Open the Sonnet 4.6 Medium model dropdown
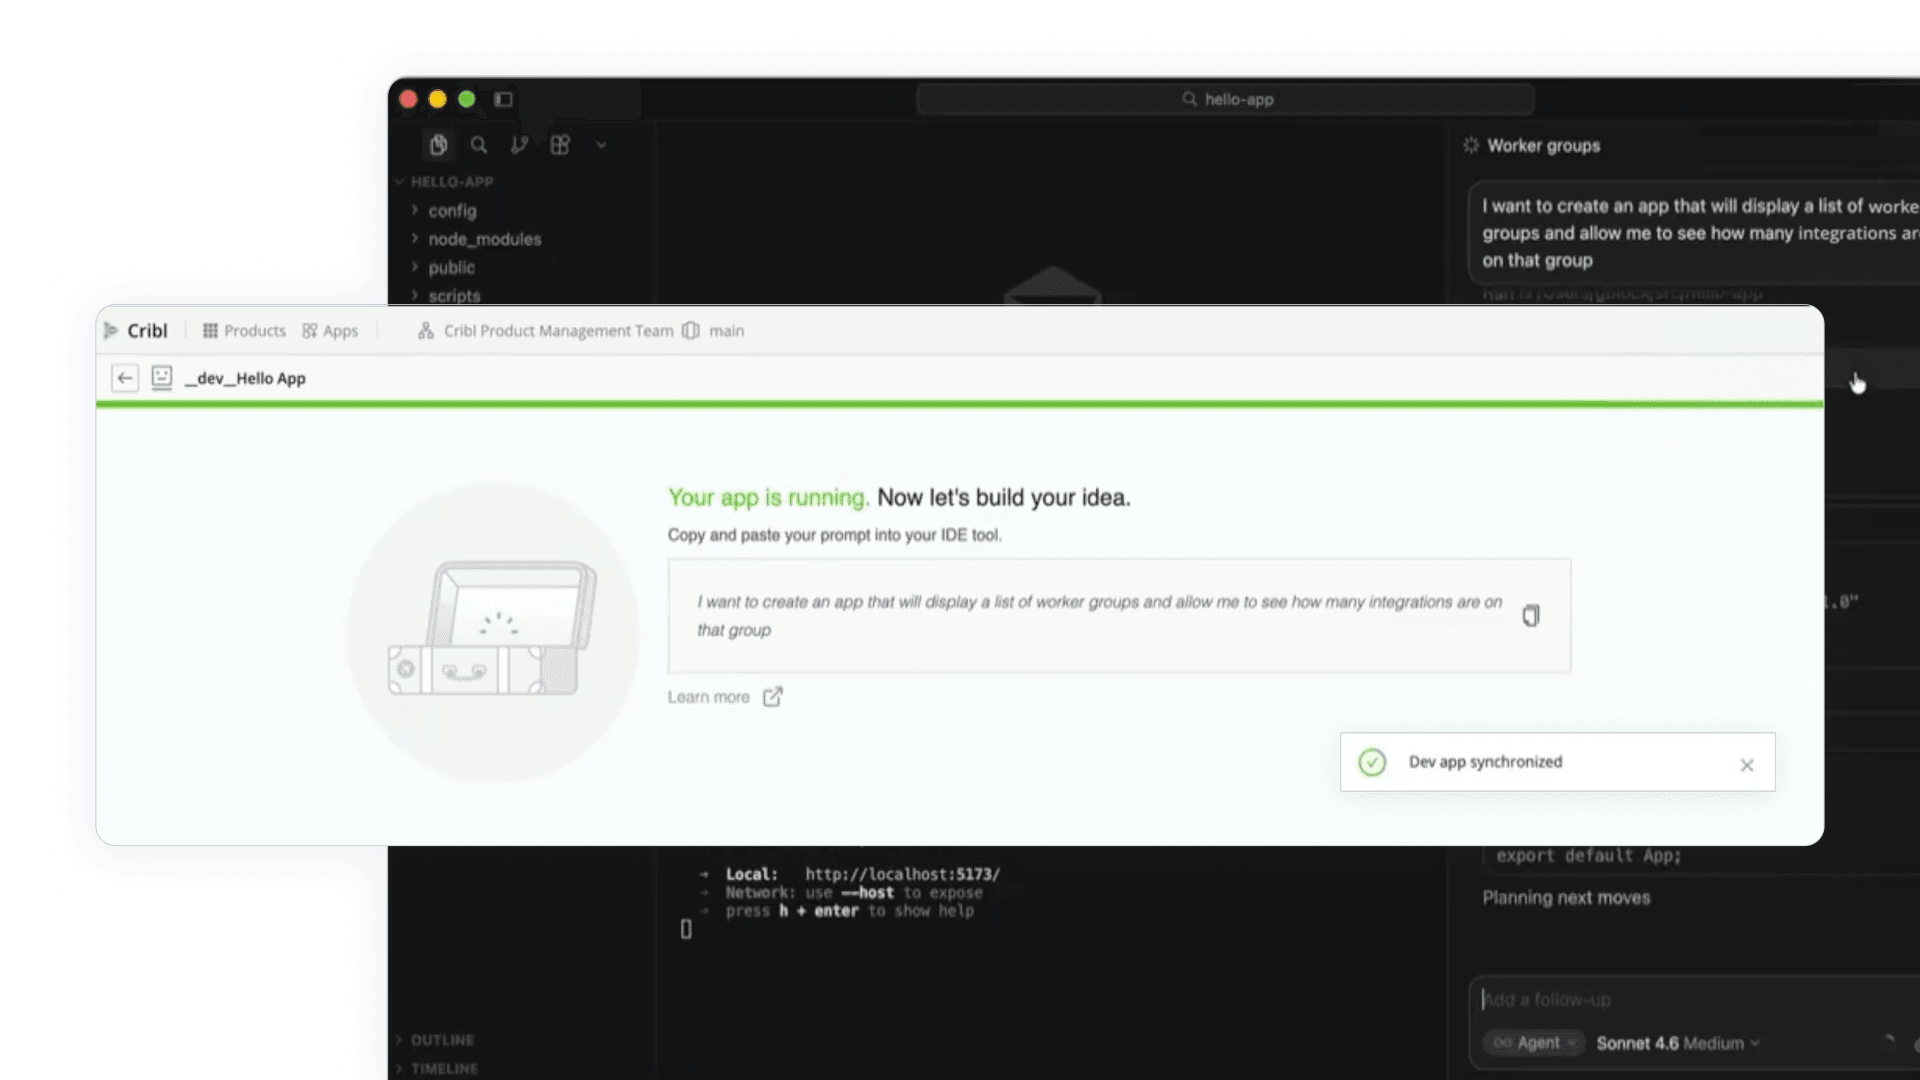Screen dimensions: 1920x1080 click(1677, 1043)
